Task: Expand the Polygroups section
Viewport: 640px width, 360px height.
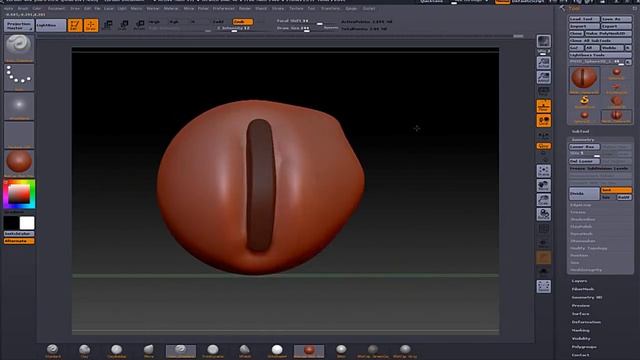Action: tap(584, 347)
